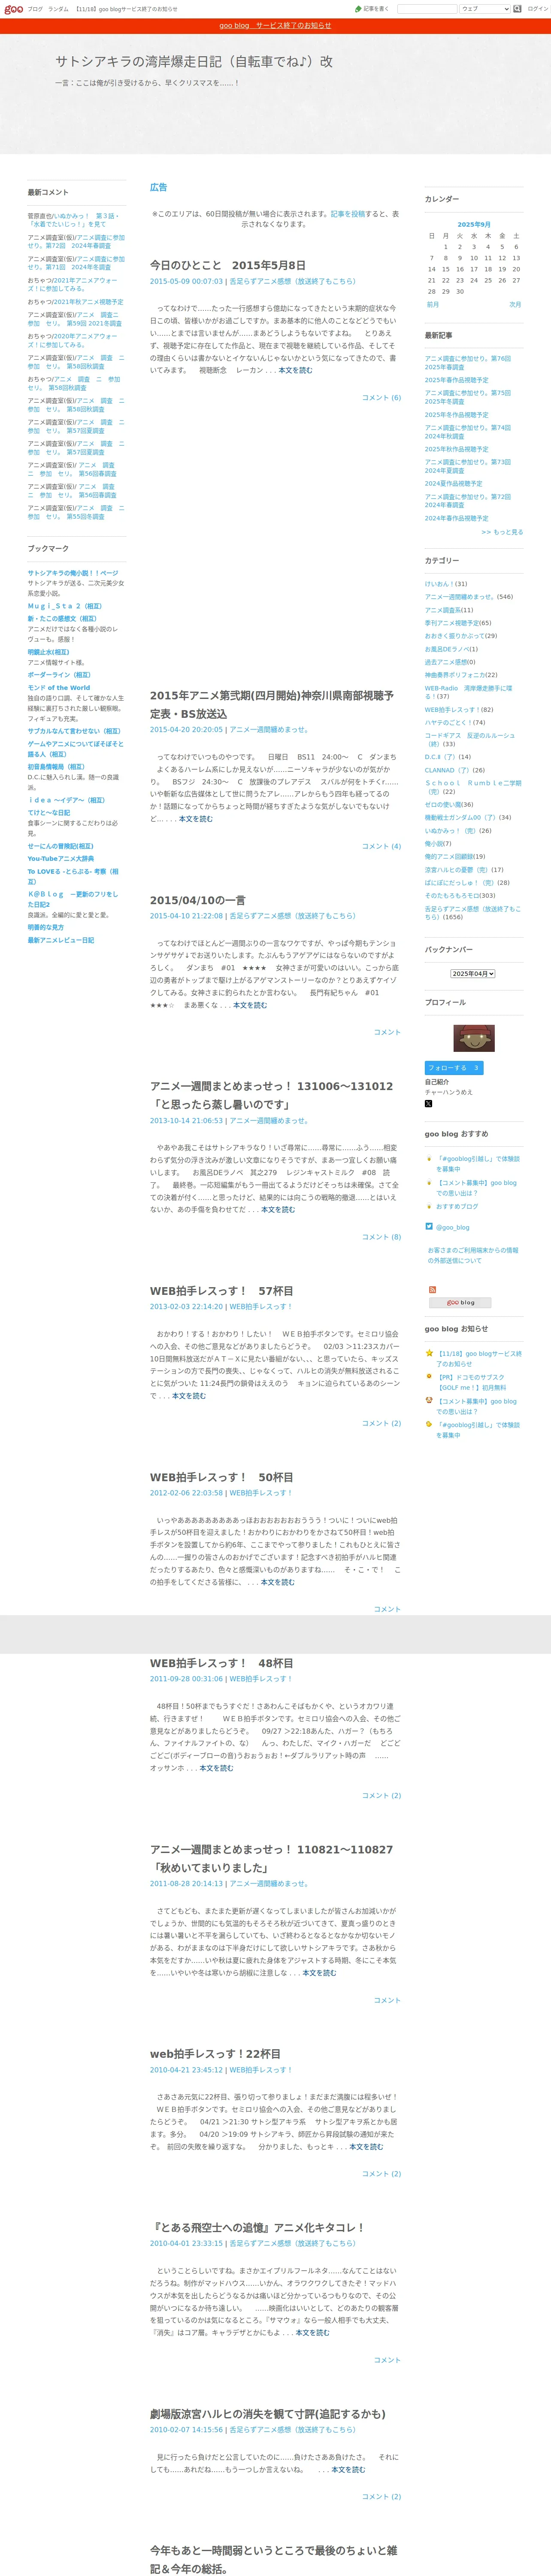Click bulb icon beside おすすめブログ

tap(429, 1206)
